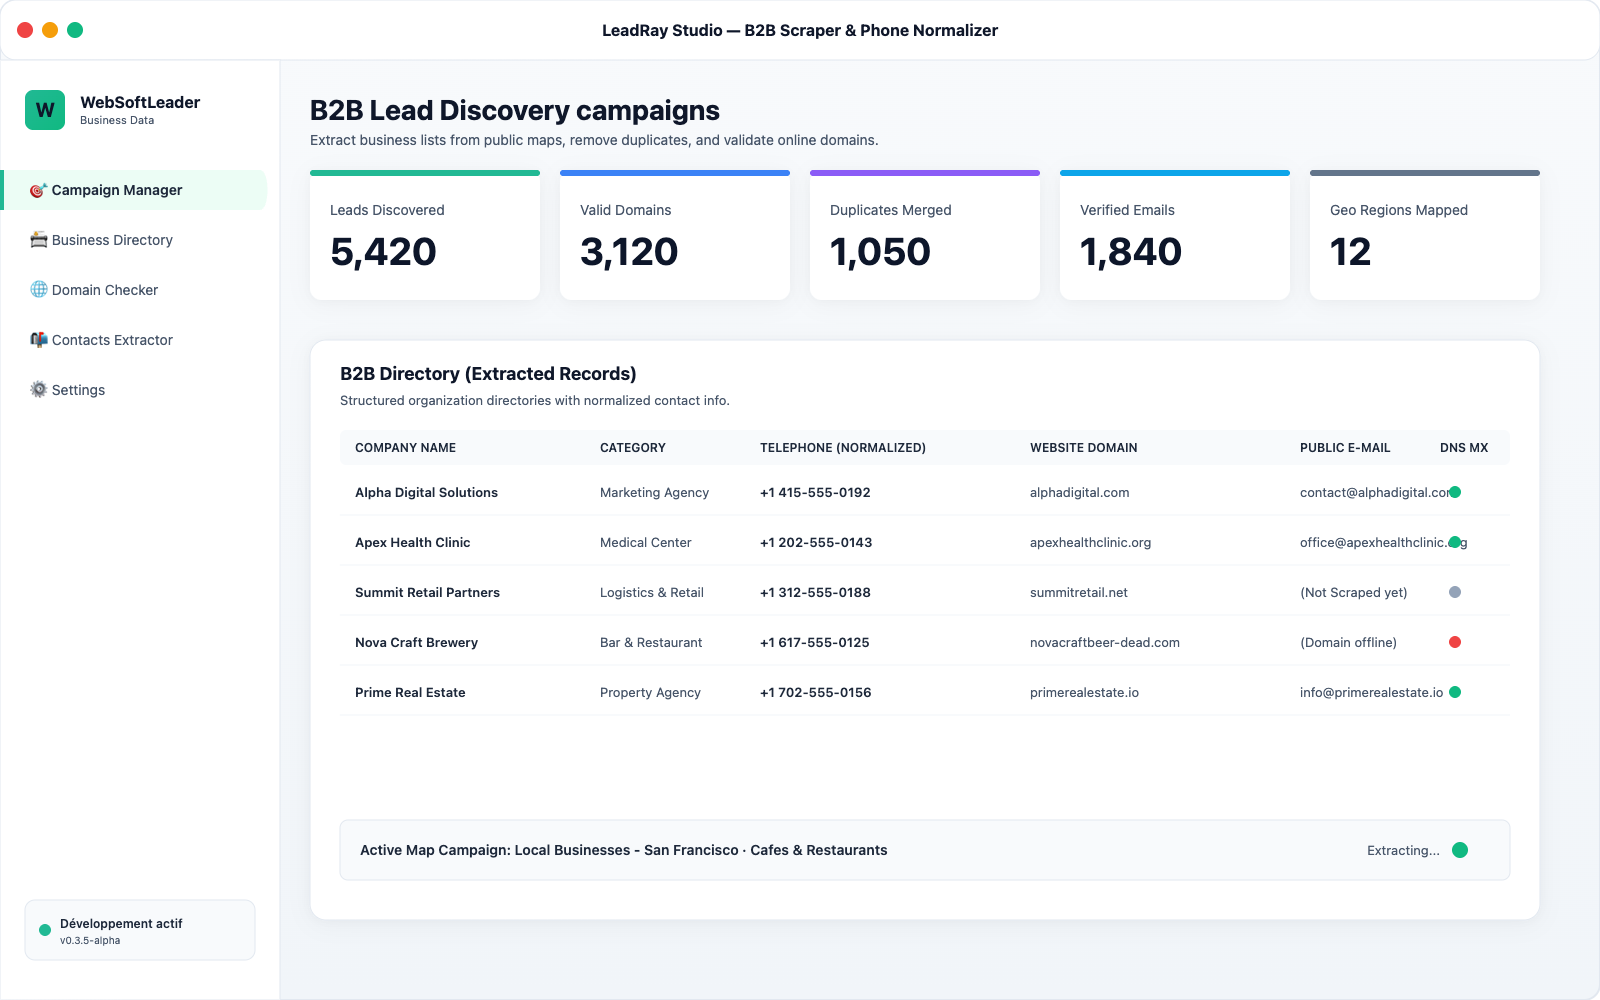Image resolution: width=1600 pixels, height=1000 pixels.
Task: Click the CATEGORY column header
Action: [632, 448]
